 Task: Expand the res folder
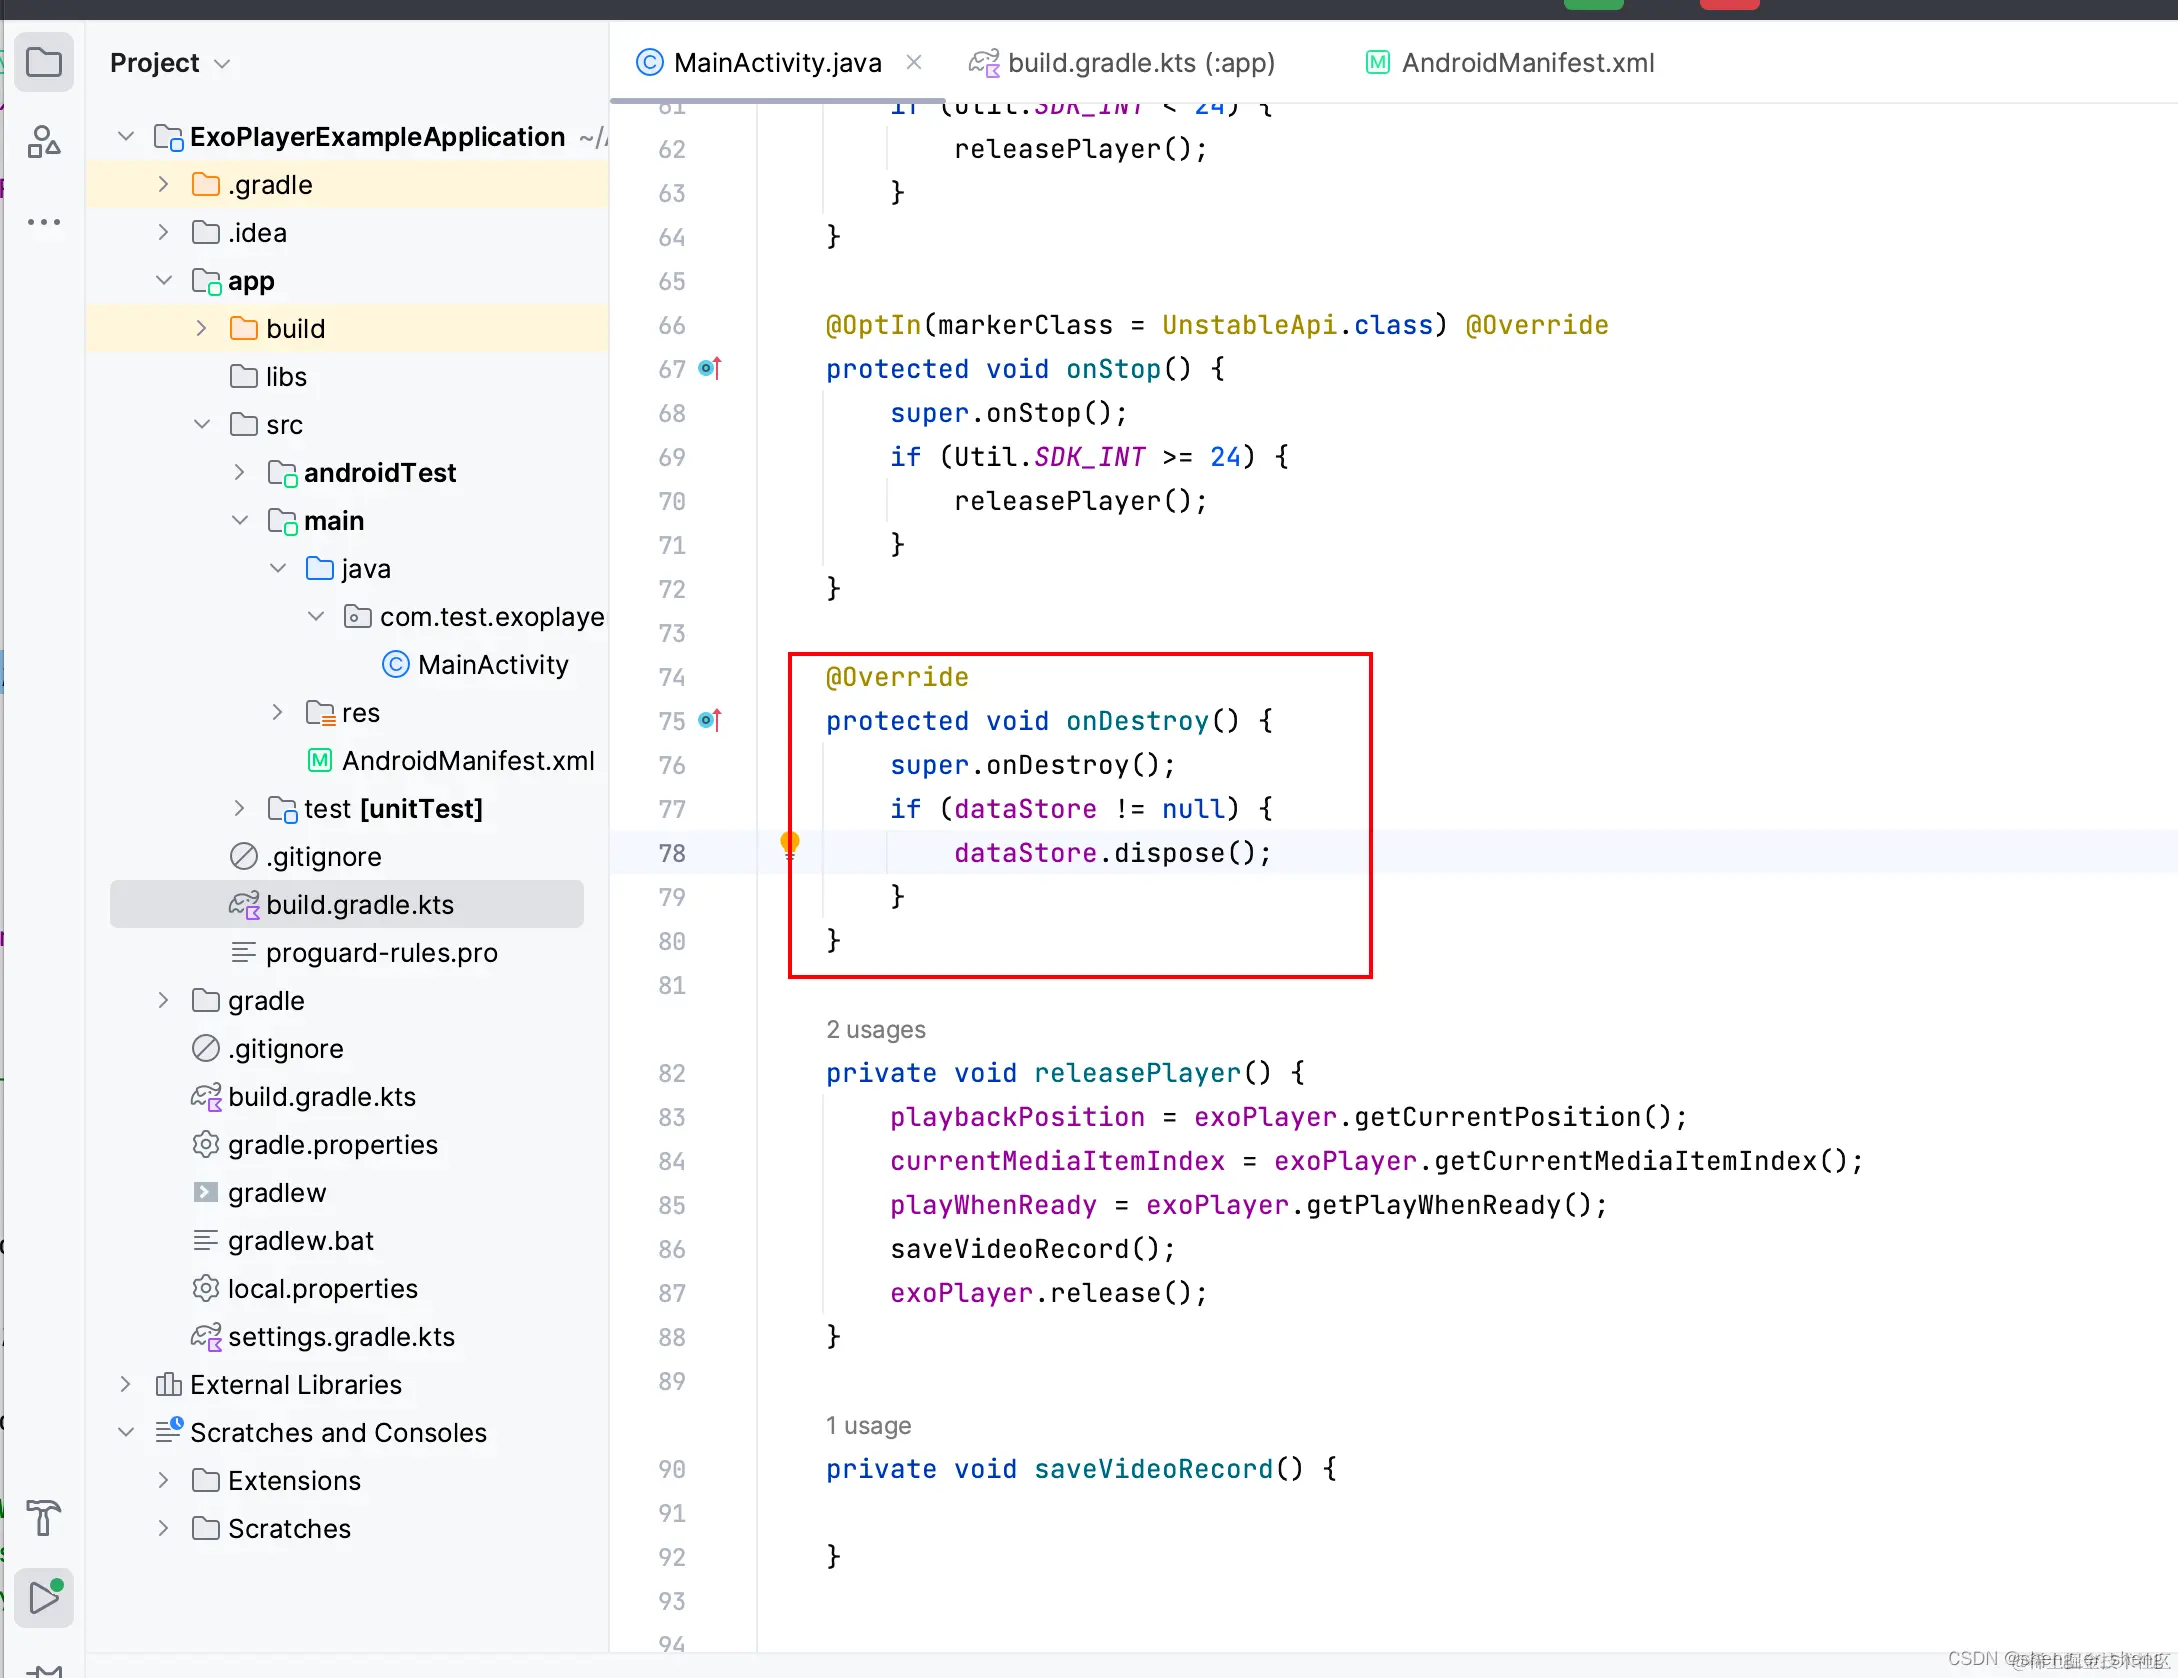pos(278,713)
